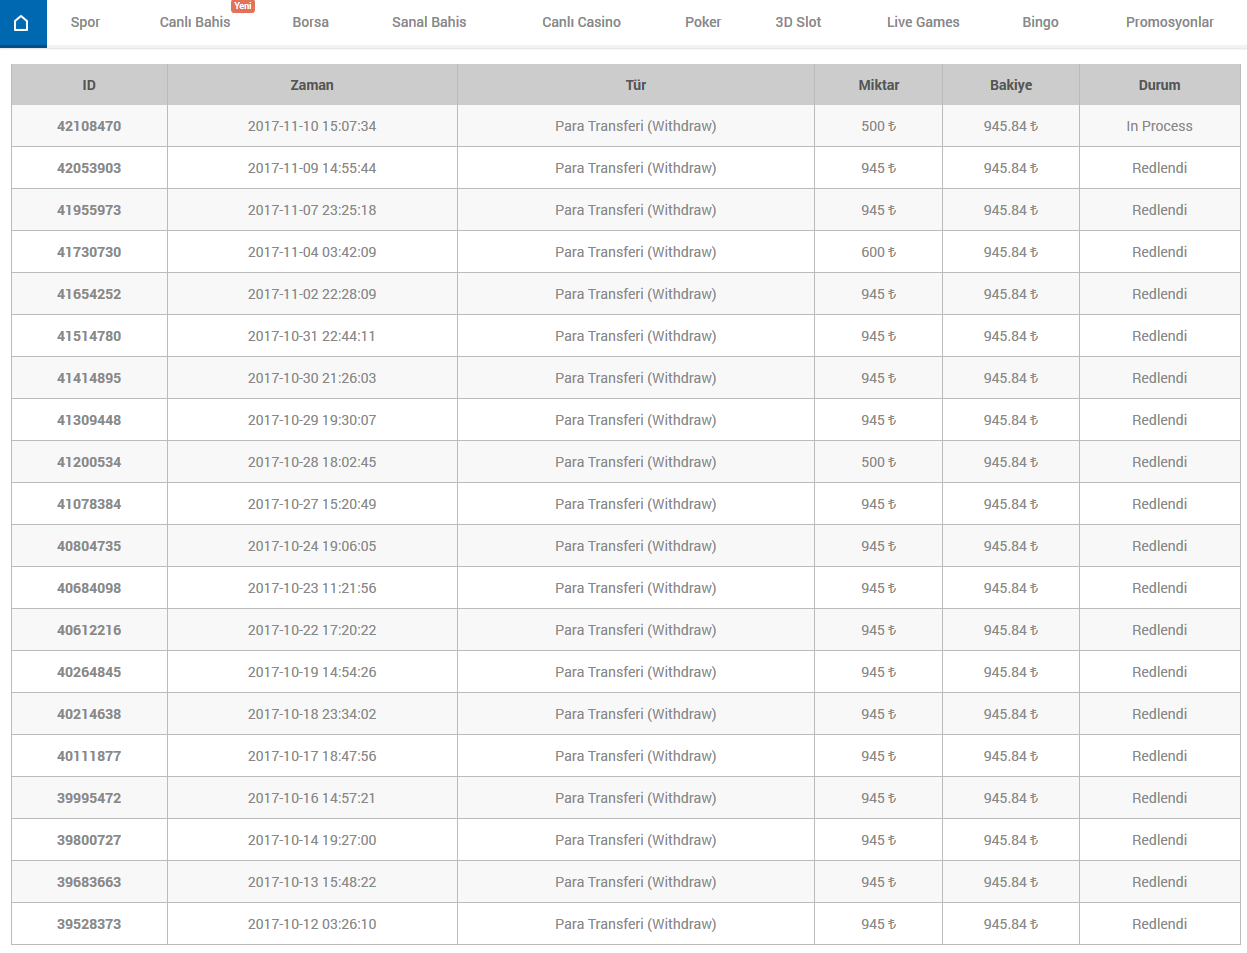Select transaction ID 41730730
The height and width of the screenshot is (953, 1247).
89,252
